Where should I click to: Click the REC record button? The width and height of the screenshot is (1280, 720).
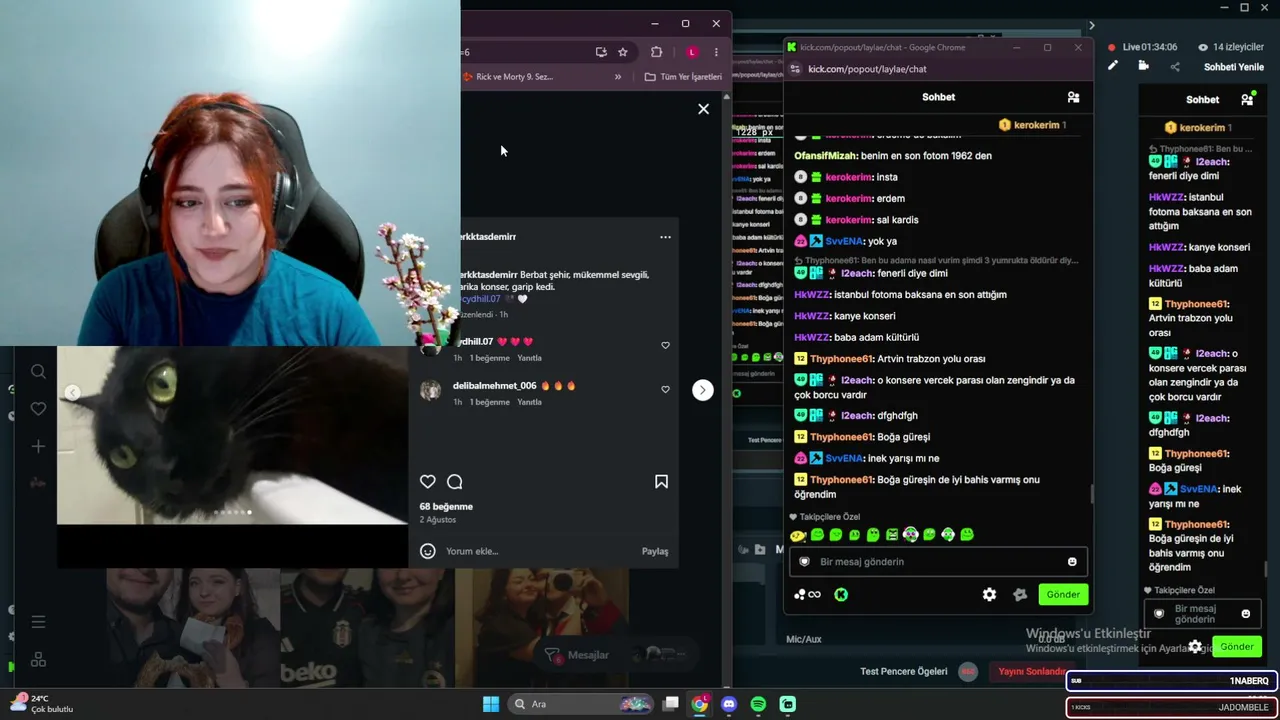tap(967, 672)
